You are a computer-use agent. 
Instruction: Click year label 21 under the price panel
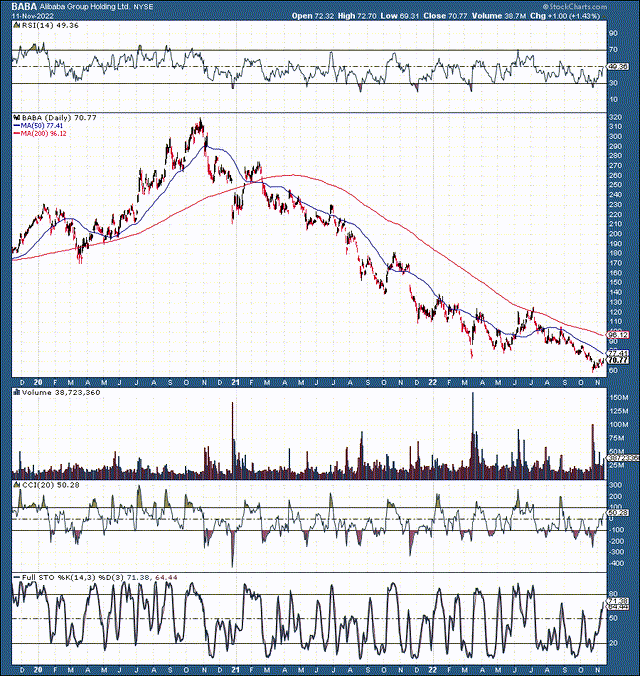coord(235,382)
